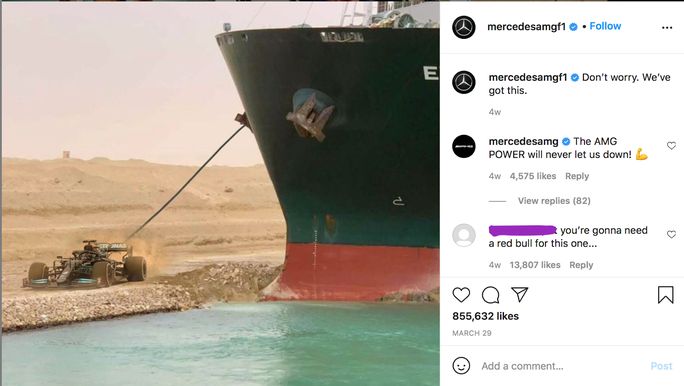Open the mercedesamgf1 username in header
The image size is (684, 386).
coord(526,27)
